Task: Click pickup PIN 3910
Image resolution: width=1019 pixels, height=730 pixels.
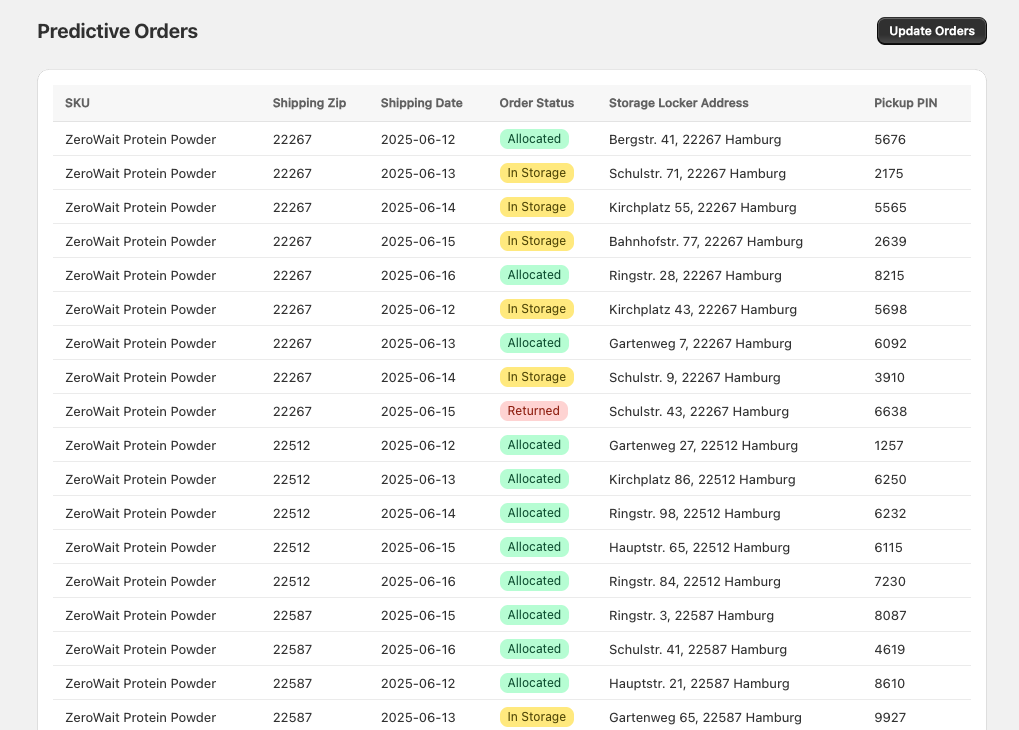Action: pyautogui.click(x=889, y=378)
